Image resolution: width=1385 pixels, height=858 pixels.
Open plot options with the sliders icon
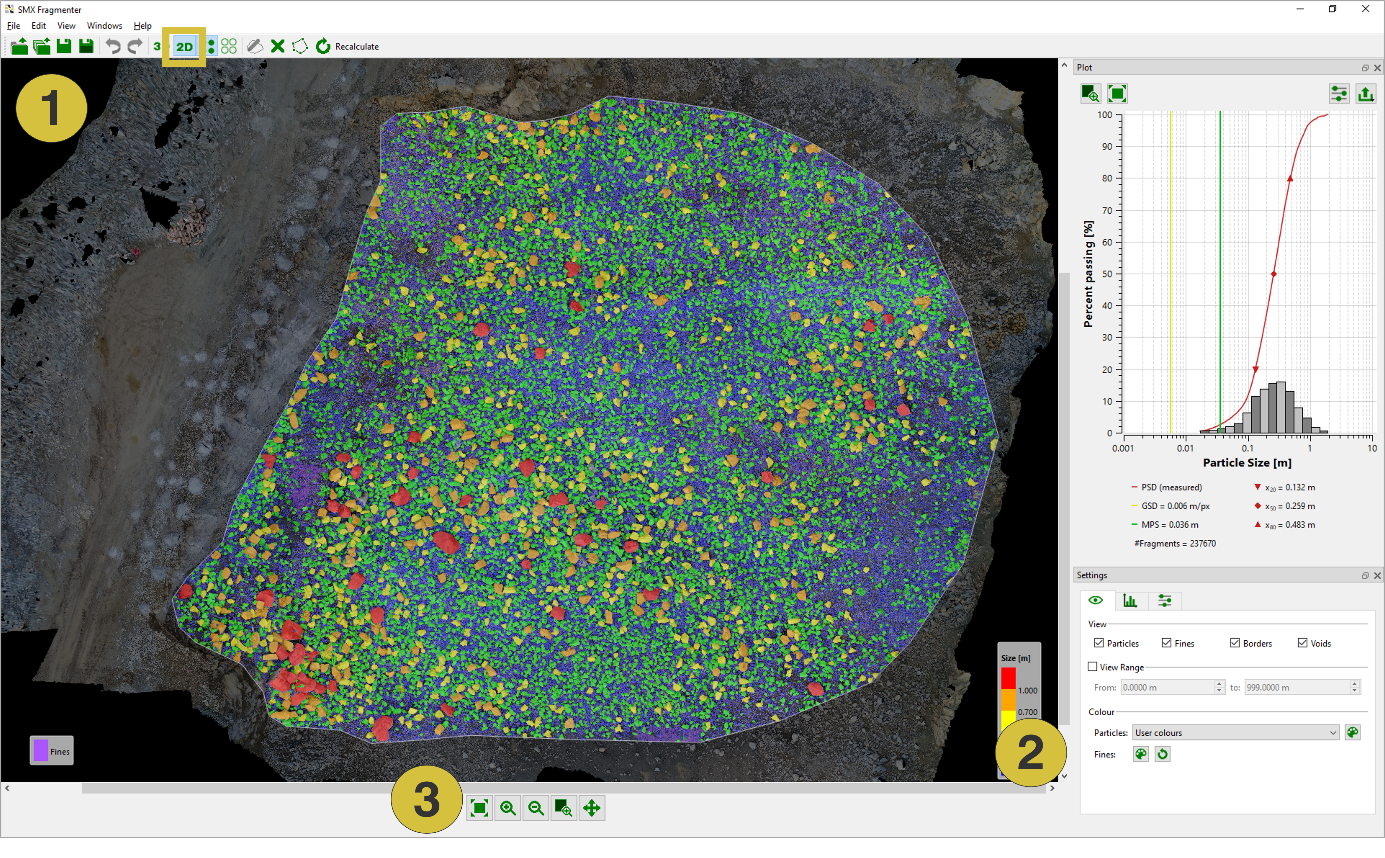click(x=1340, y=94)
